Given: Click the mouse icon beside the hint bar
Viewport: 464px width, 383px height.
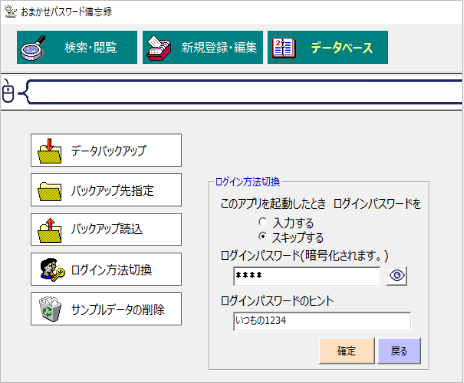Looking at the screenshot, I should point(8,92).
